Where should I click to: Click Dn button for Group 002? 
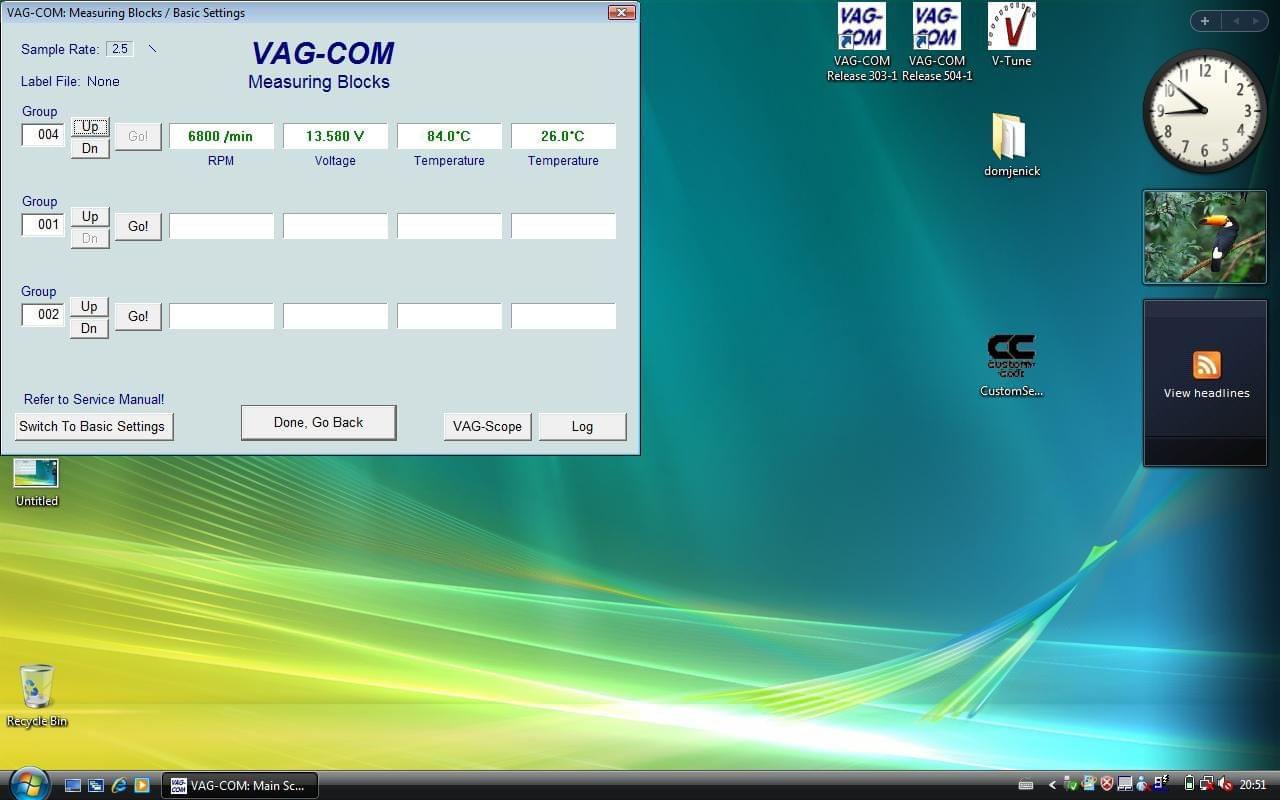point(90,328)
